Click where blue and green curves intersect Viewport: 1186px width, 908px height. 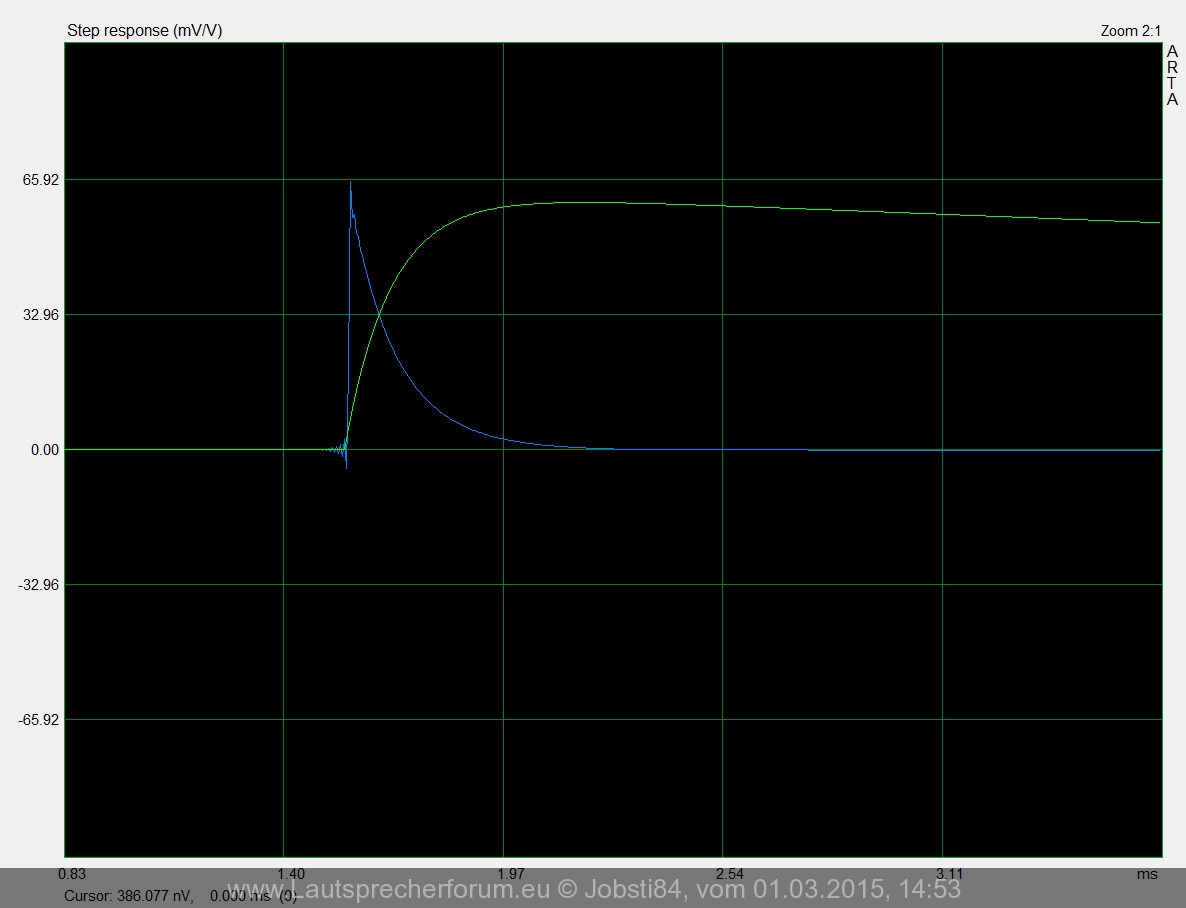point(379,316)
